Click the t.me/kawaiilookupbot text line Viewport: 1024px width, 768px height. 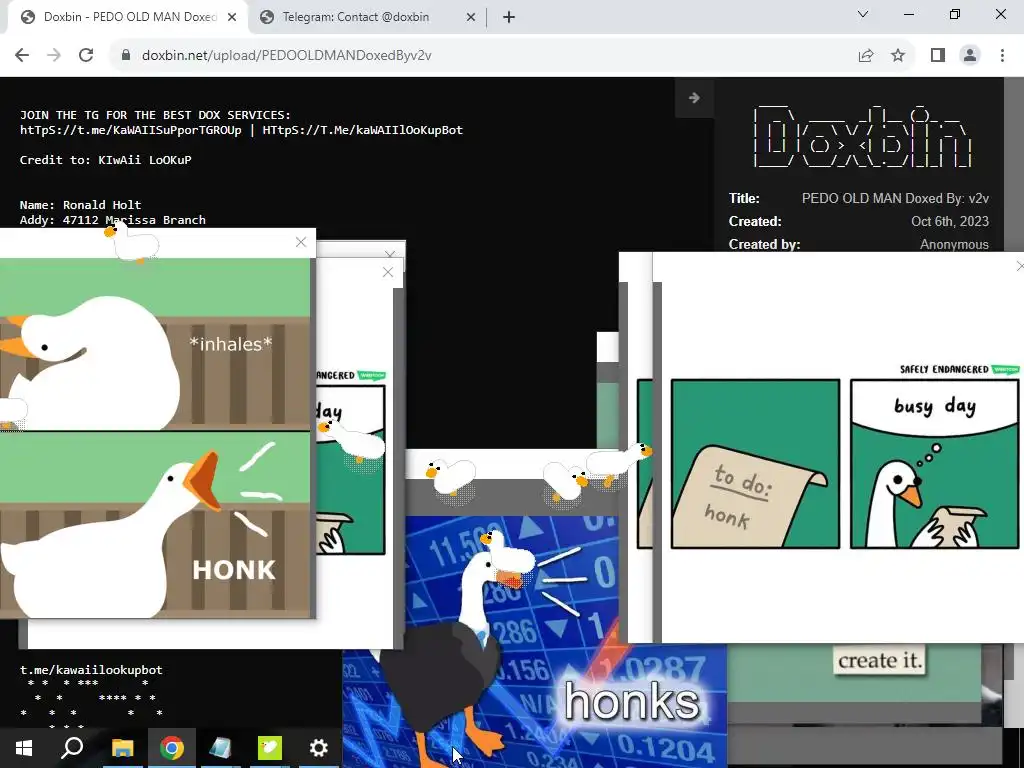[91, 670]
